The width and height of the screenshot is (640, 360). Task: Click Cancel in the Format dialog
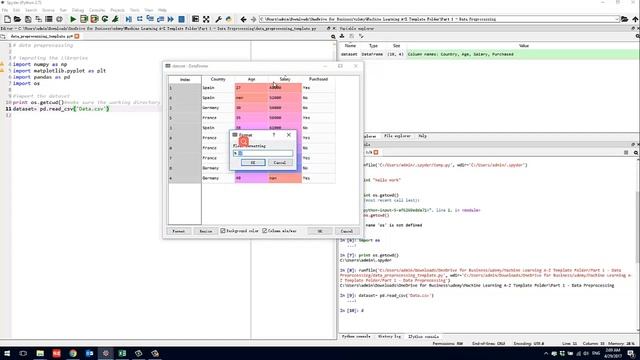point(280,163)
